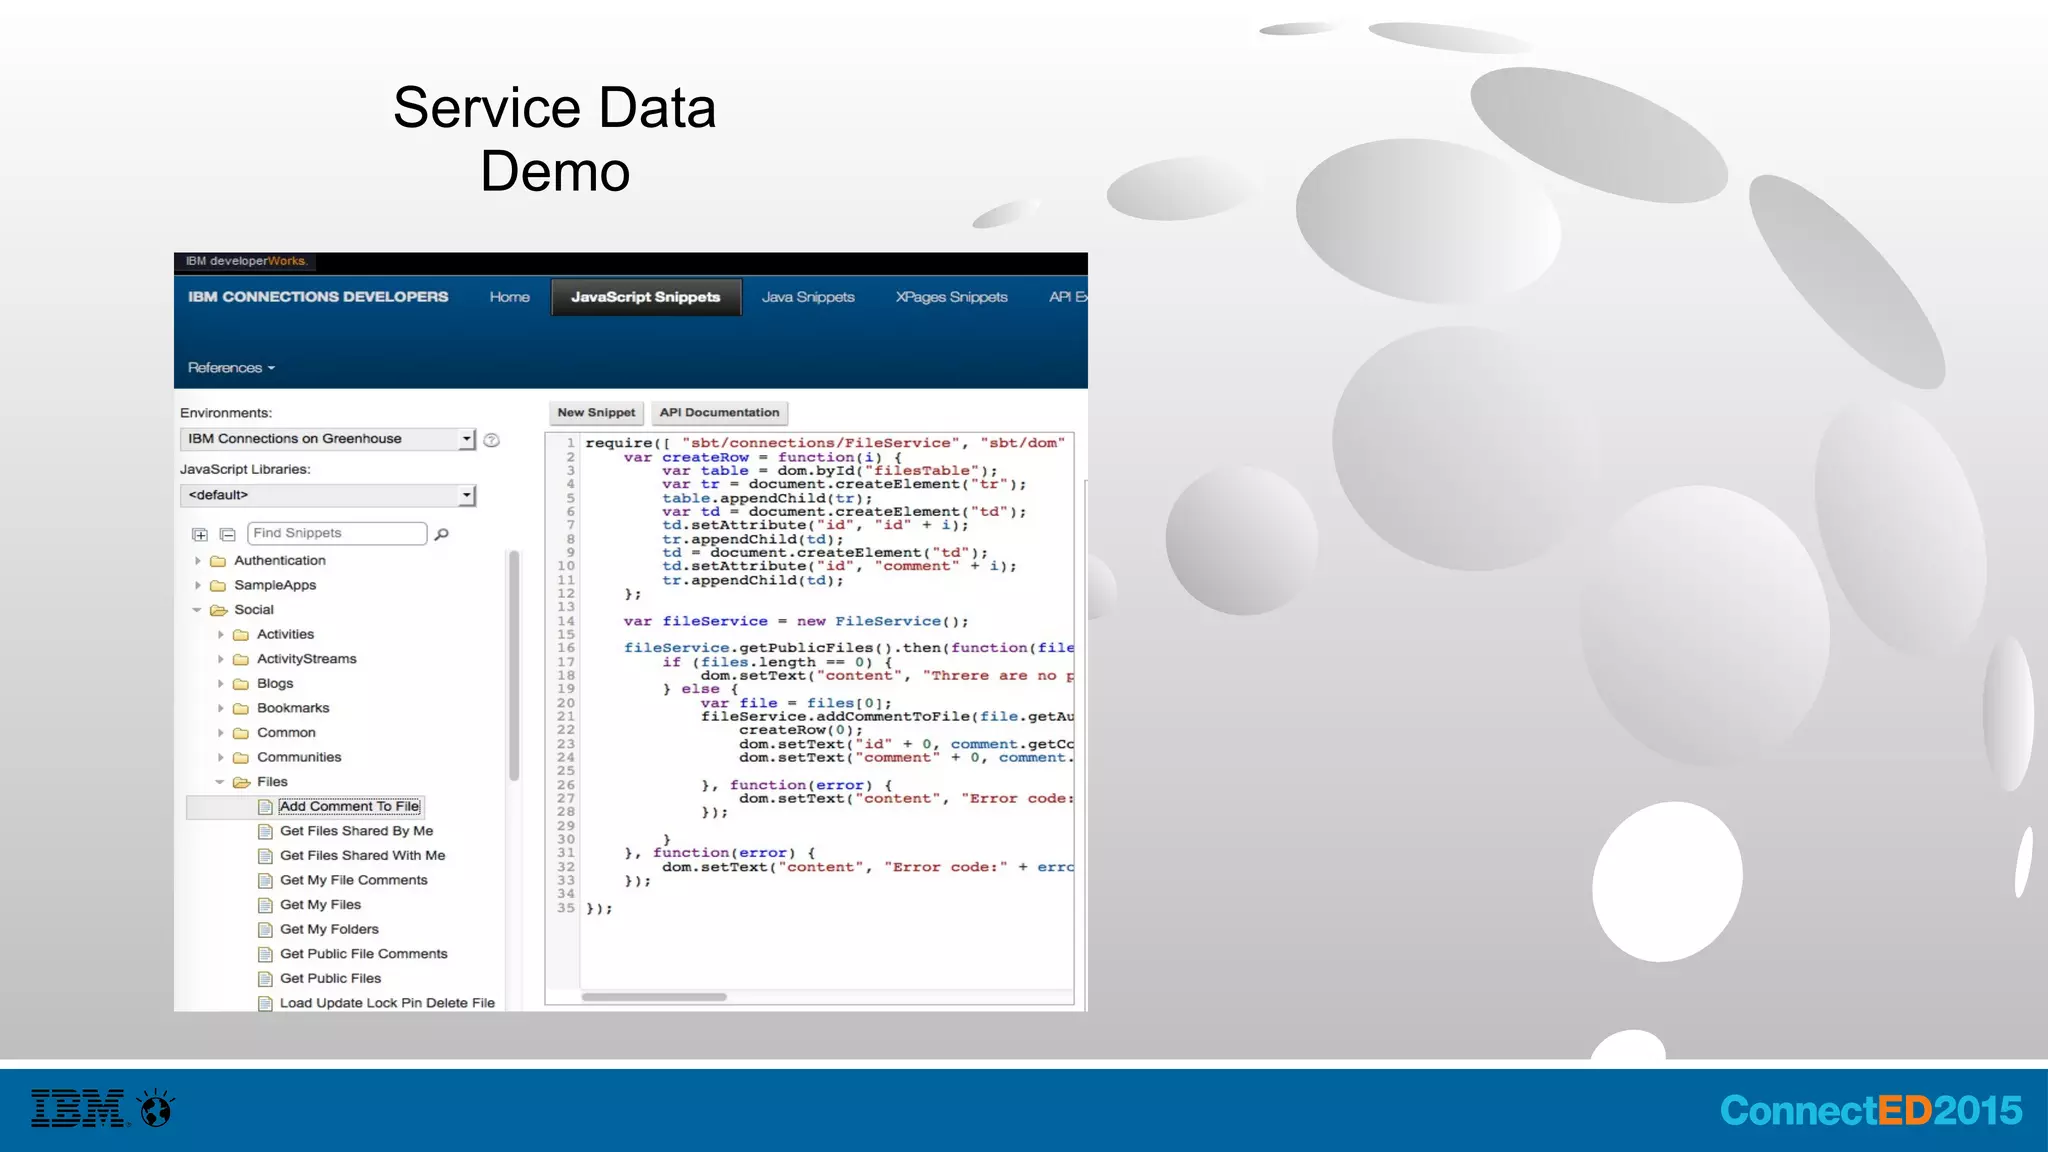The image size is (2048, 1152).
Task: Collapse the Files folder node
Action: (220, 782)
